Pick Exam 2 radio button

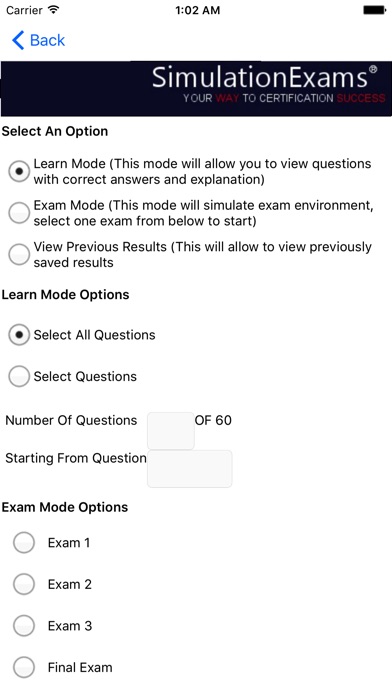(x=24, y=584)
